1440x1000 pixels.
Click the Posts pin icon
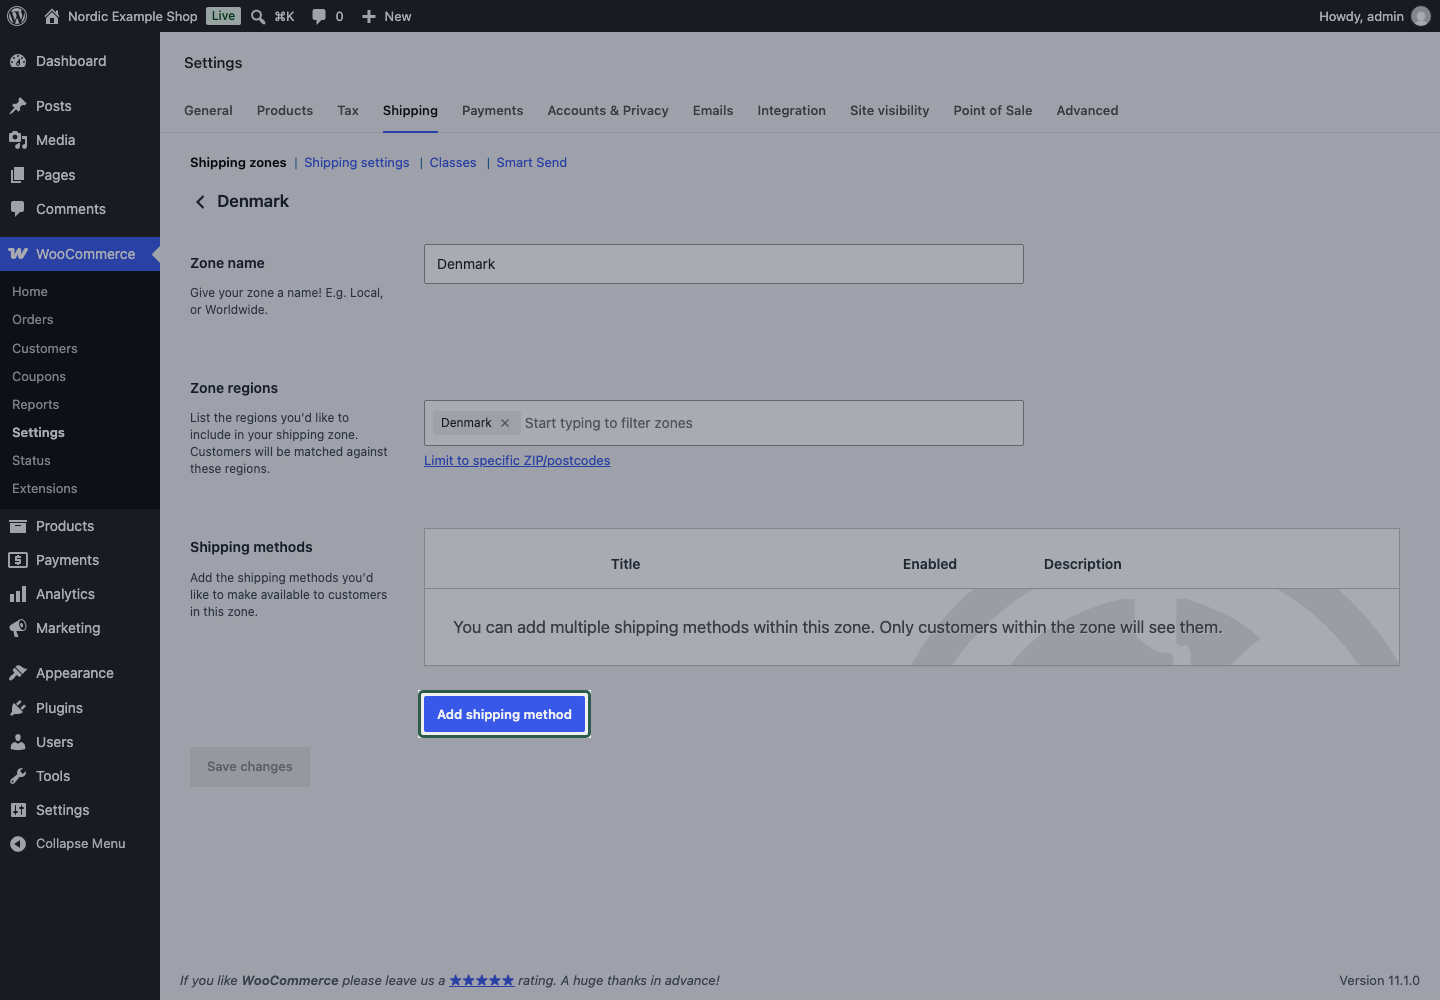(18, 106)
